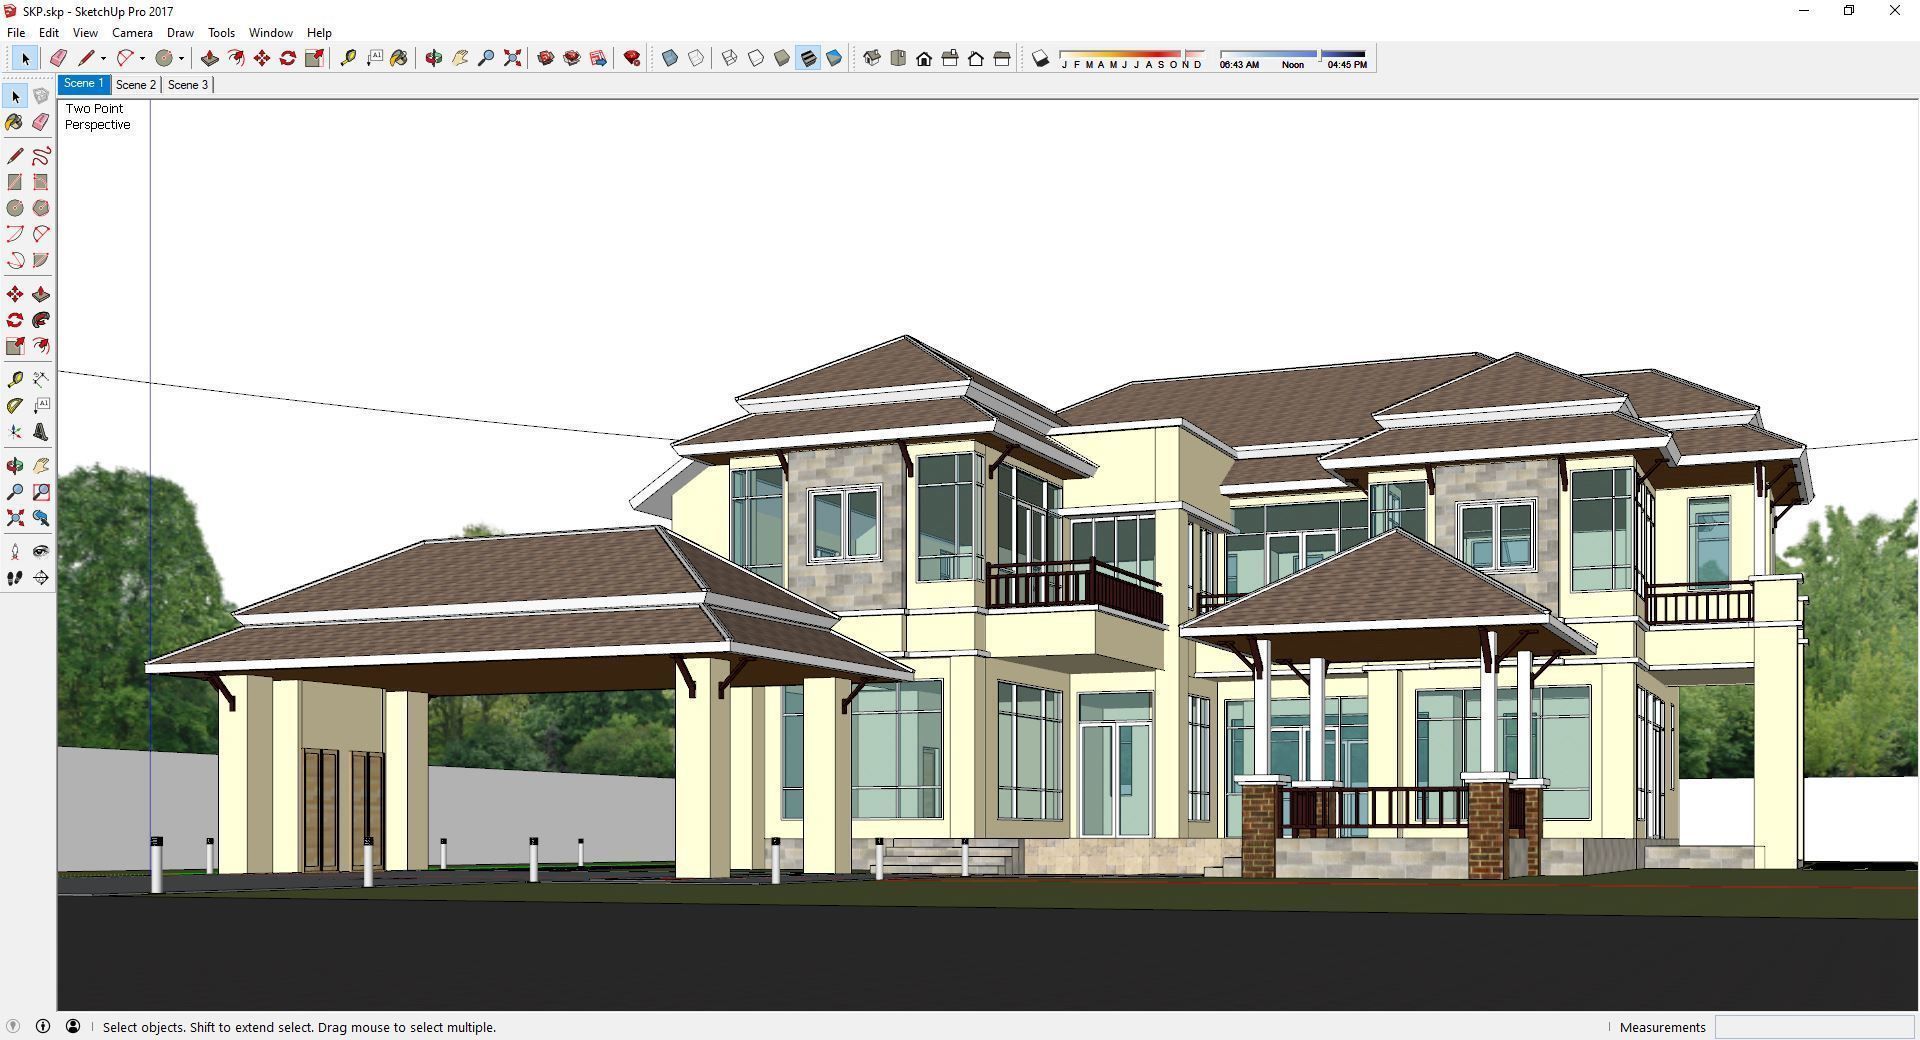Select the Rotated Rectangle tool
1920x1040 pixels.
[41, 182]
